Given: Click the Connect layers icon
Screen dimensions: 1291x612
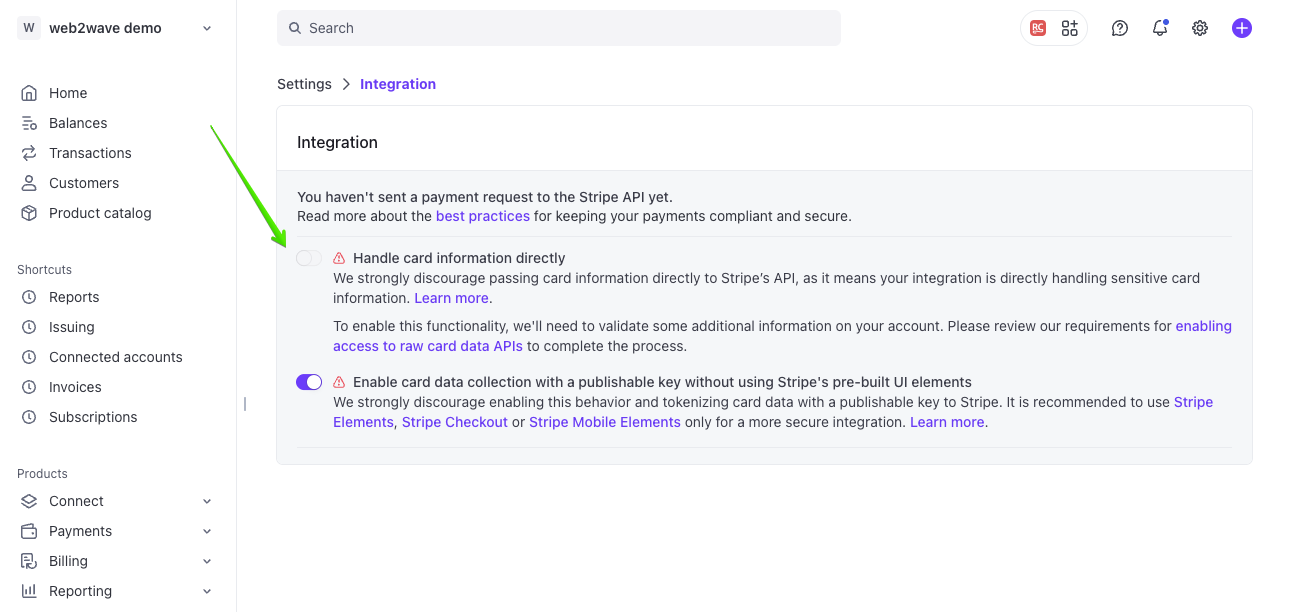Looking at the screenshot, I should tap(29, 501).
